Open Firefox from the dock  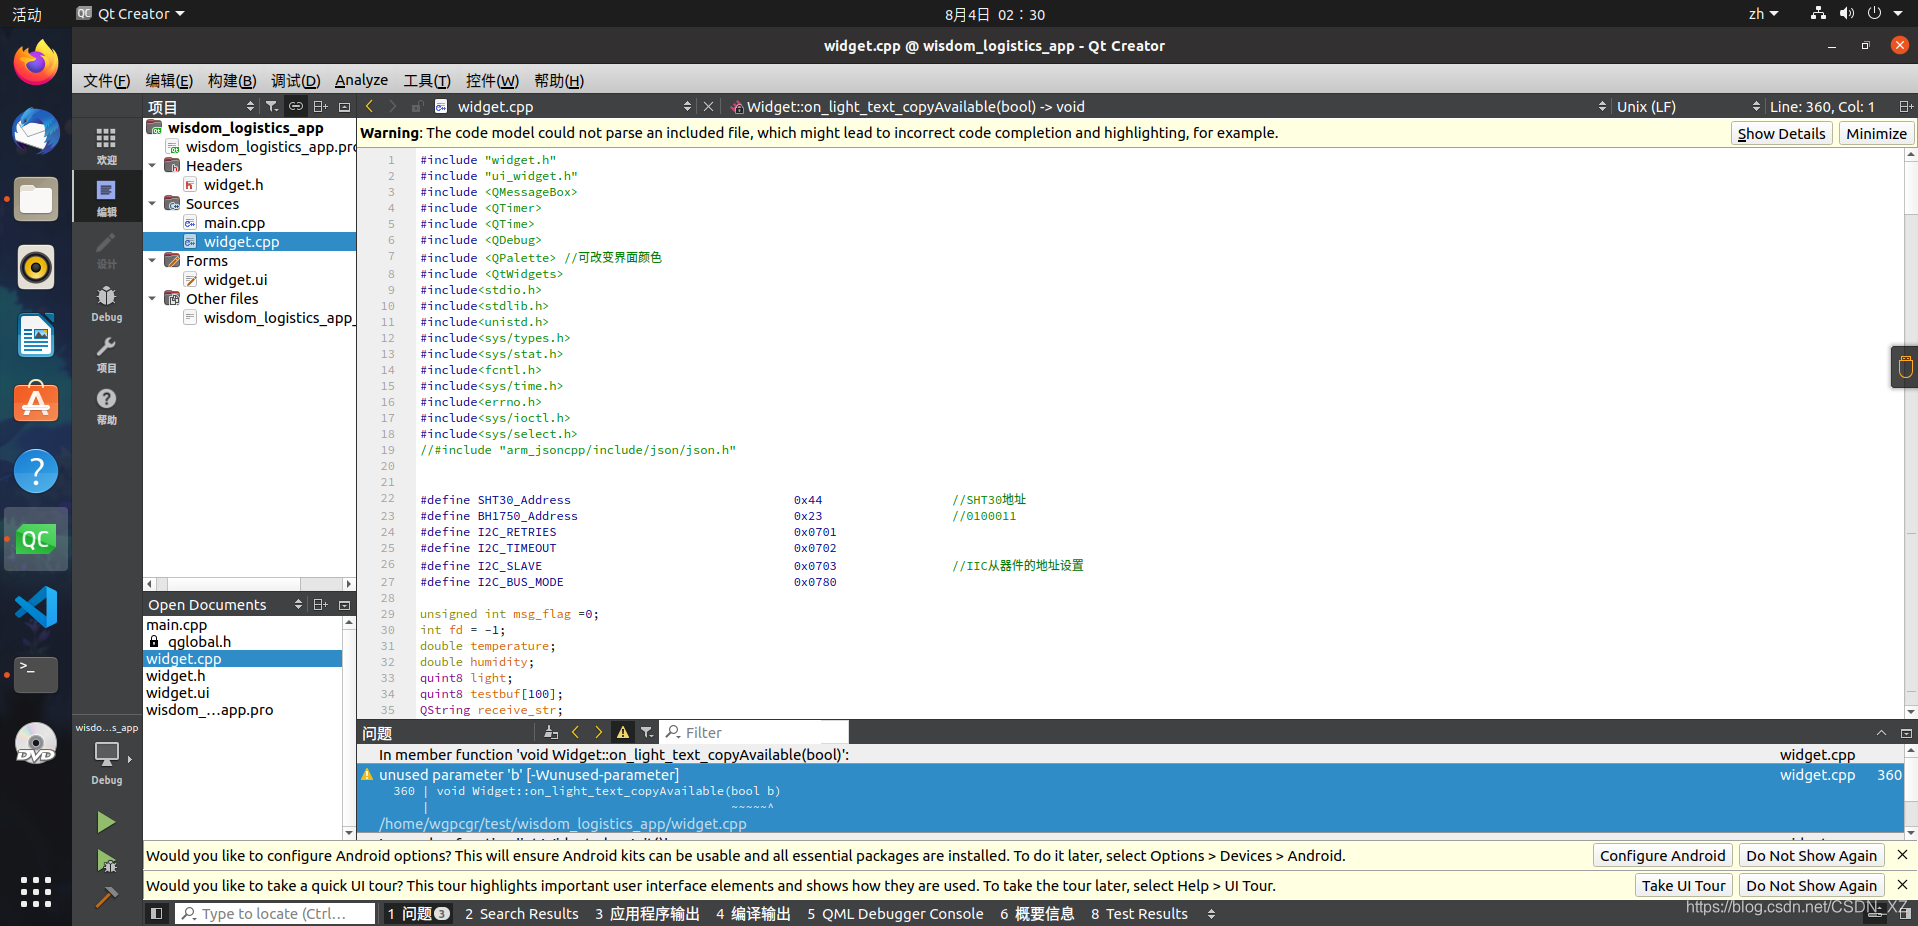tap(36, 64)
